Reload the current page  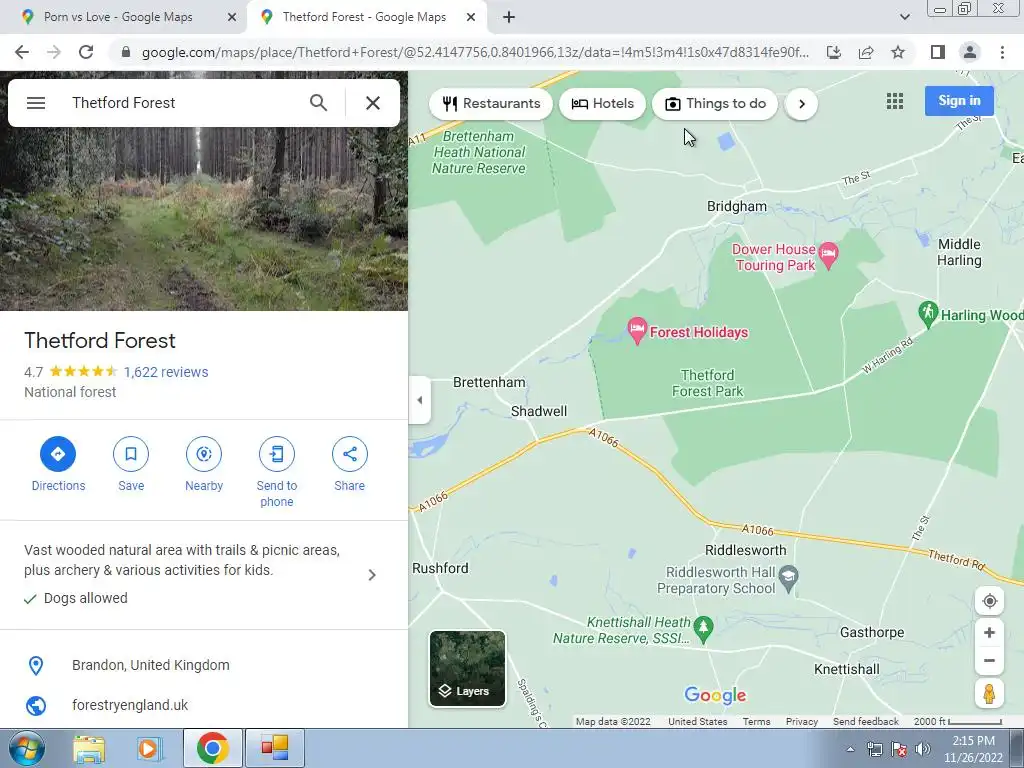[x=86, y=52]
